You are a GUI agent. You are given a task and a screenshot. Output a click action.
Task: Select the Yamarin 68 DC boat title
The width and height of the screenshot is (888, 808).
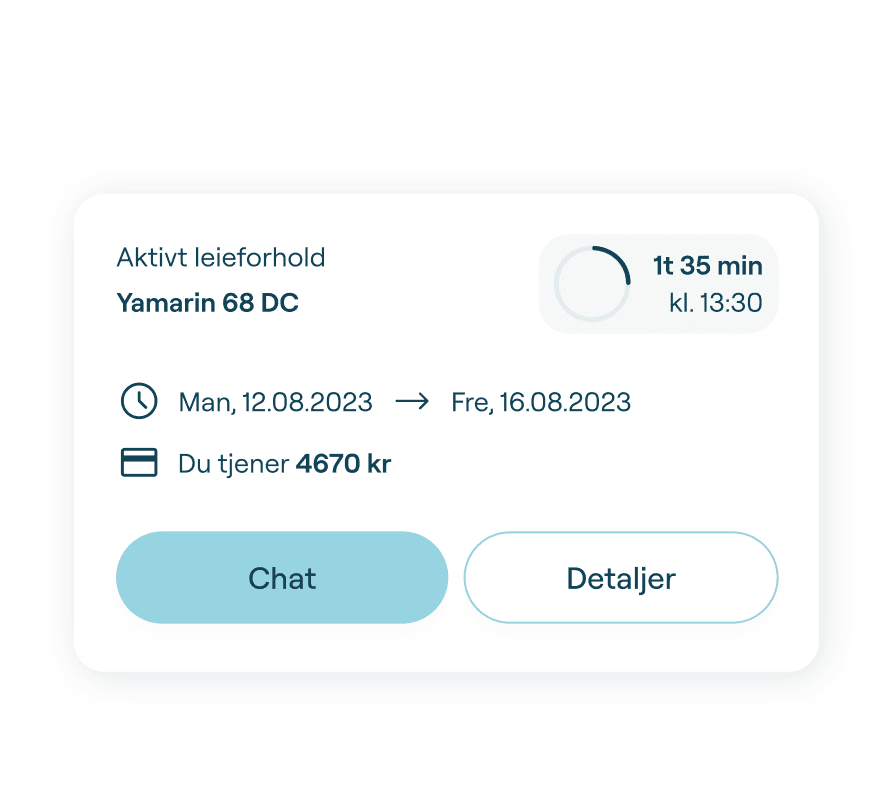(x=208, y=303)
